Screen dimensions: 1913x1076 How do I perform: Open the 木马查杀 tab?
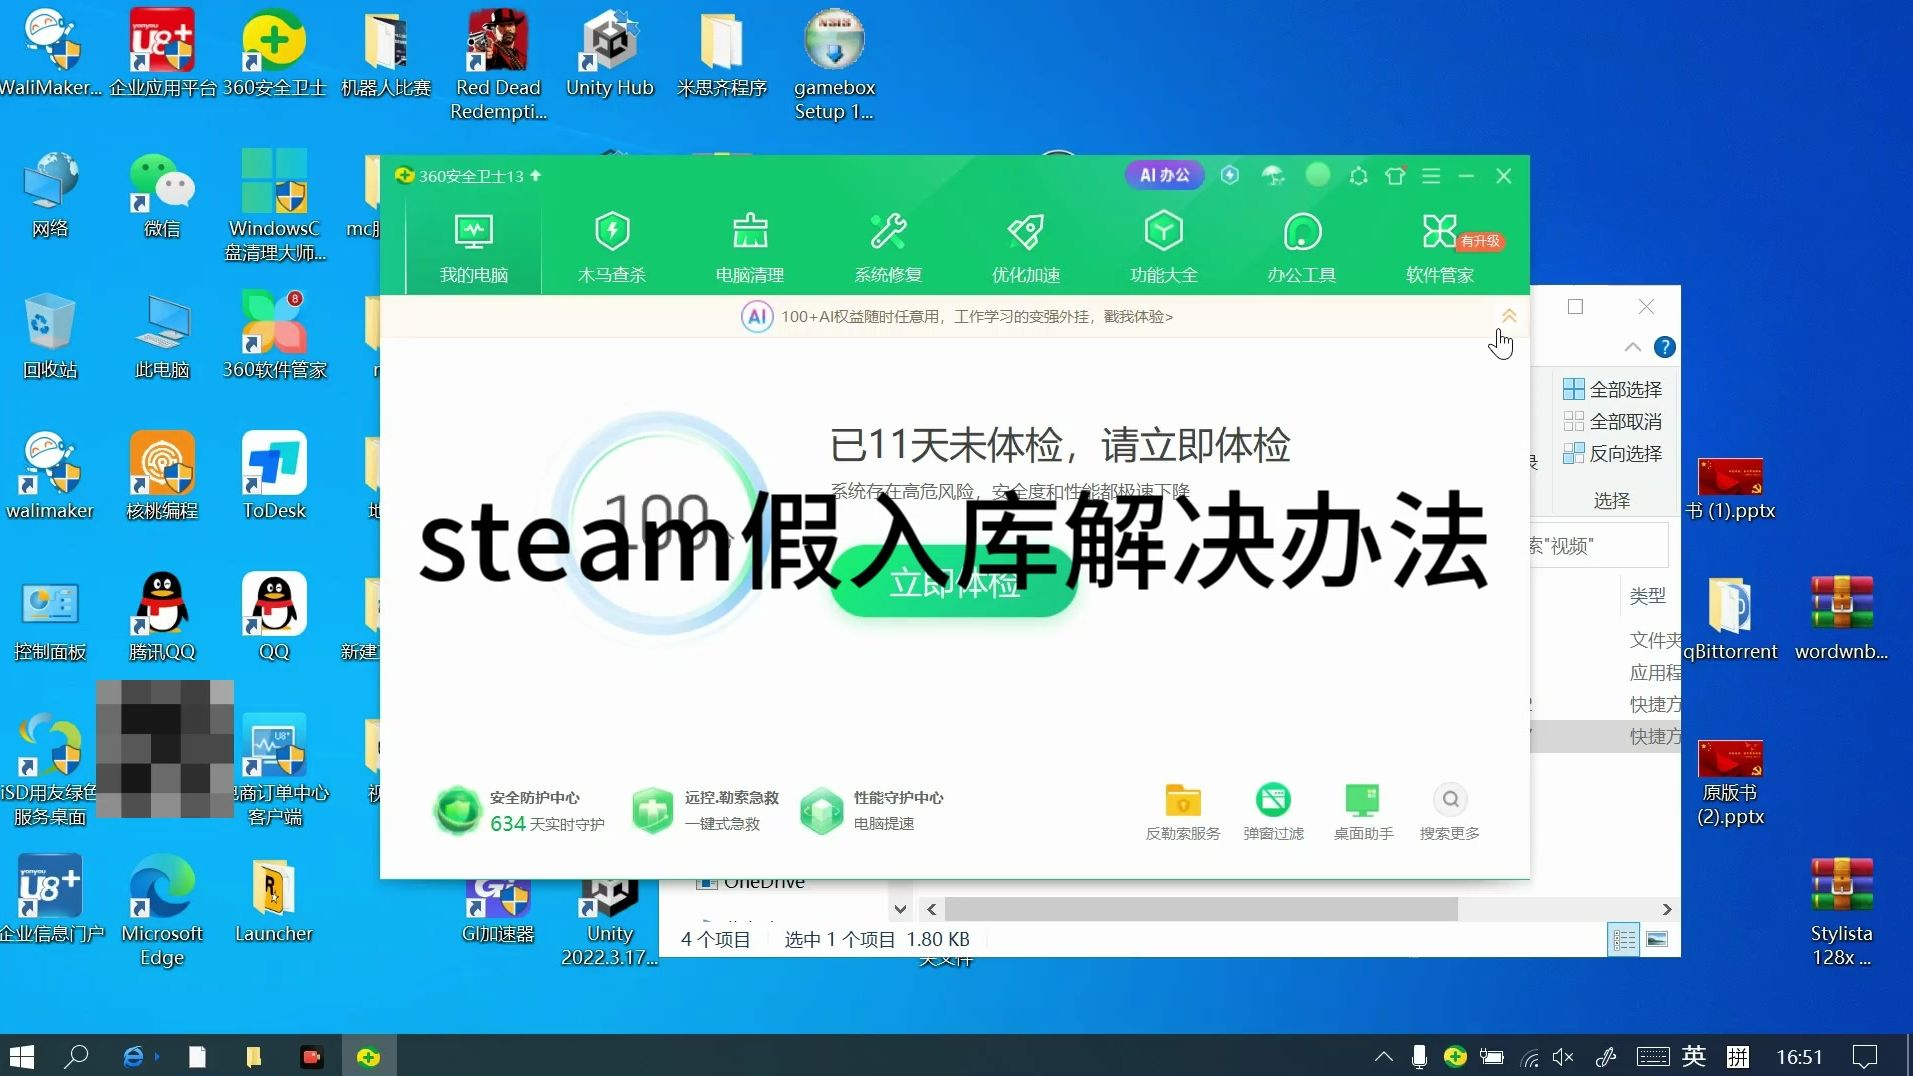click(x=612, y=248)
